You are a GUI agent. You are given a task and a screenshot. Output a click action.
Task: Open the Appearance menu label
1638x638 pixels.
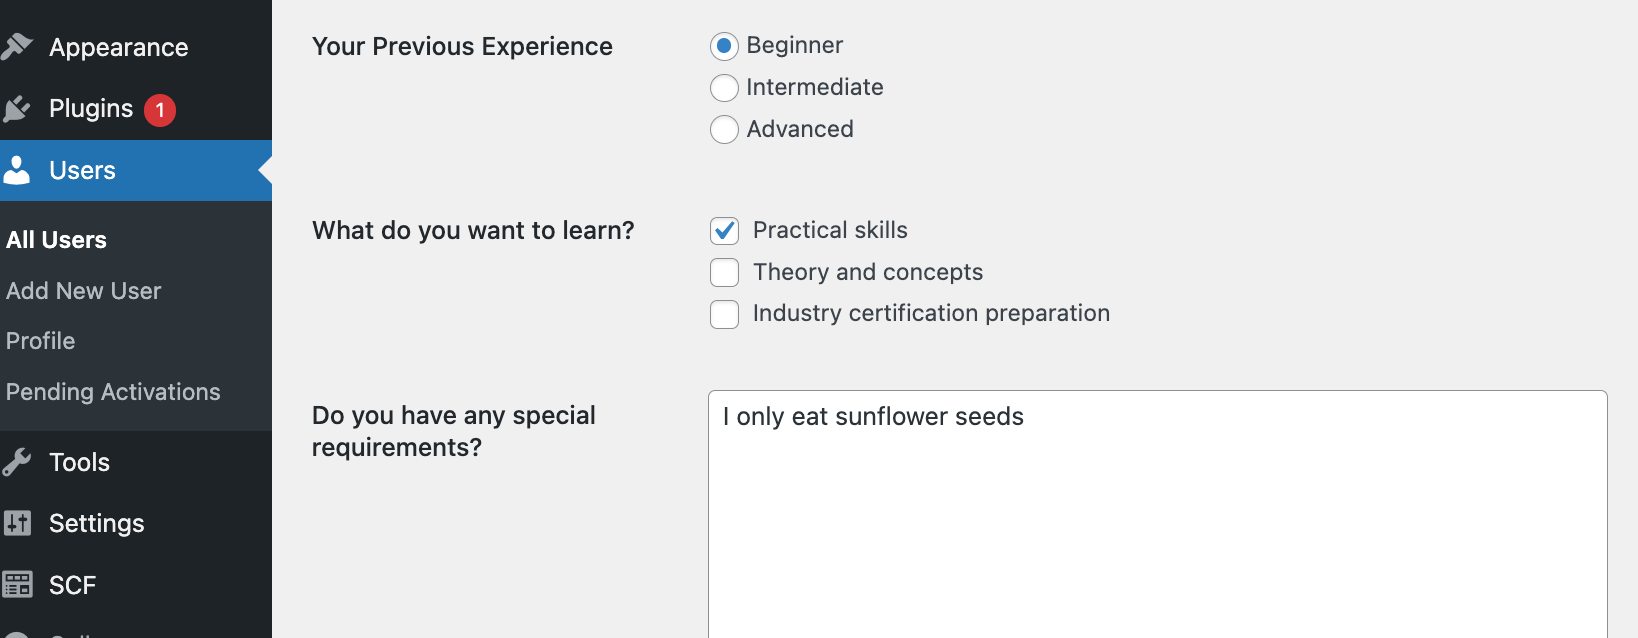(x=118, y=47)
